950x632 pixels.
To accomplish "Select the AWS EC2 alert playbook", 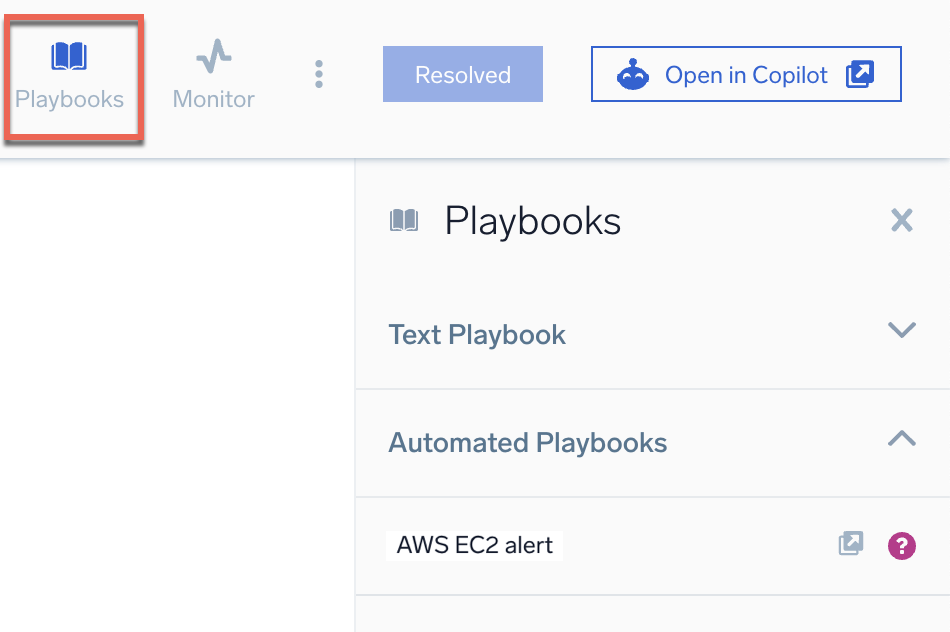I will pyautogui.click(x=473, y=544).
